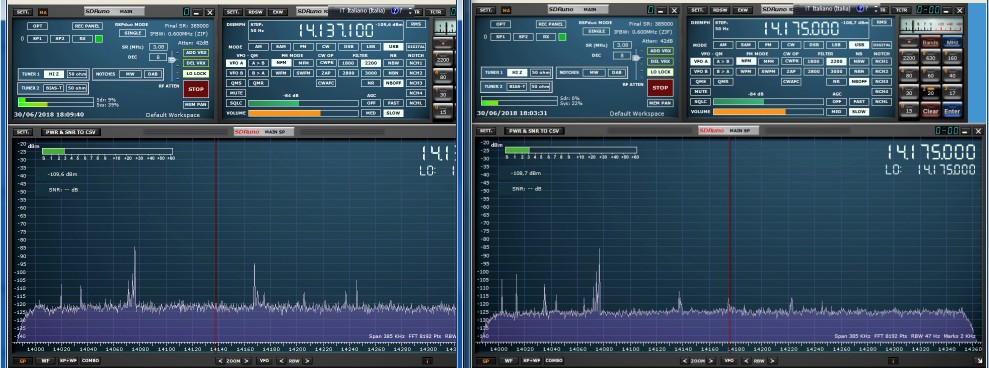Open OPT in the 14.175.000 MAIN panel
Image resolution: width=989 pixels, height=368 pixels.
pos(501,24)
